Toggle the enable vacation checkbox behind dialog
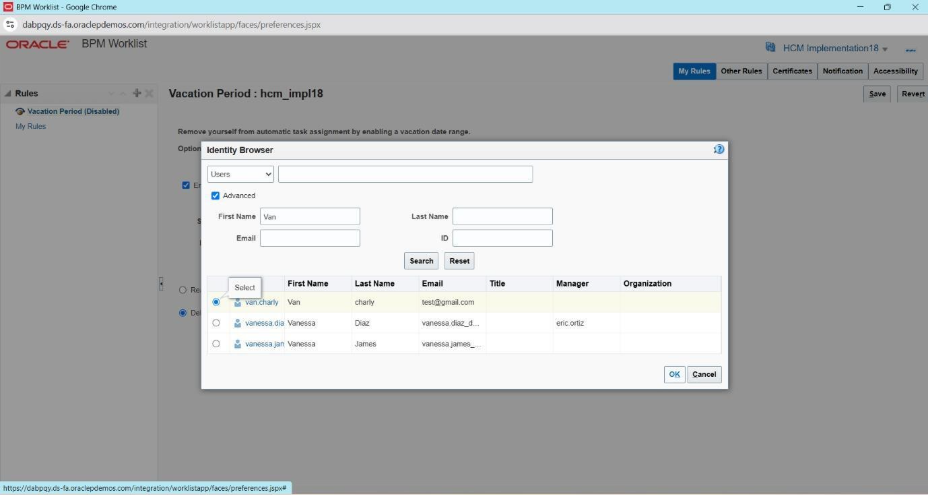This screenshot has width=928, height=495. [x=186, y=185]
